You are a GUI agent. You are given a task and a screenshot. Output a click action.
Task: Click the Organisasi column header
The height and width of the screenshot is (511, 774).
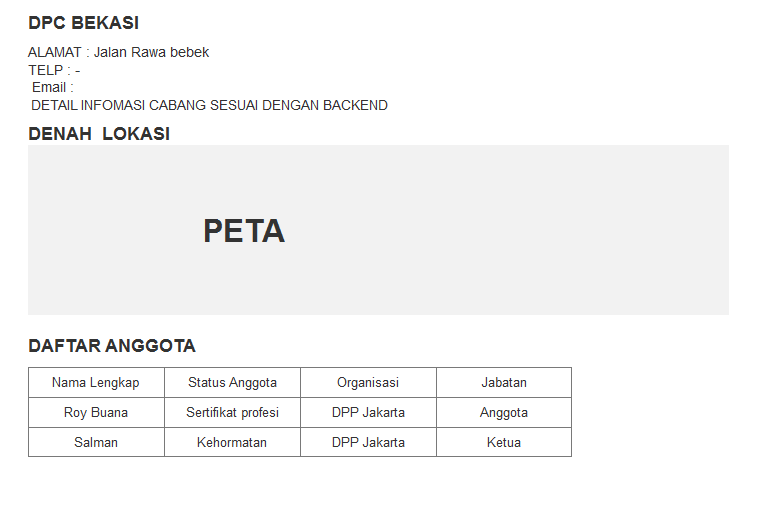[x=368, y=382]
